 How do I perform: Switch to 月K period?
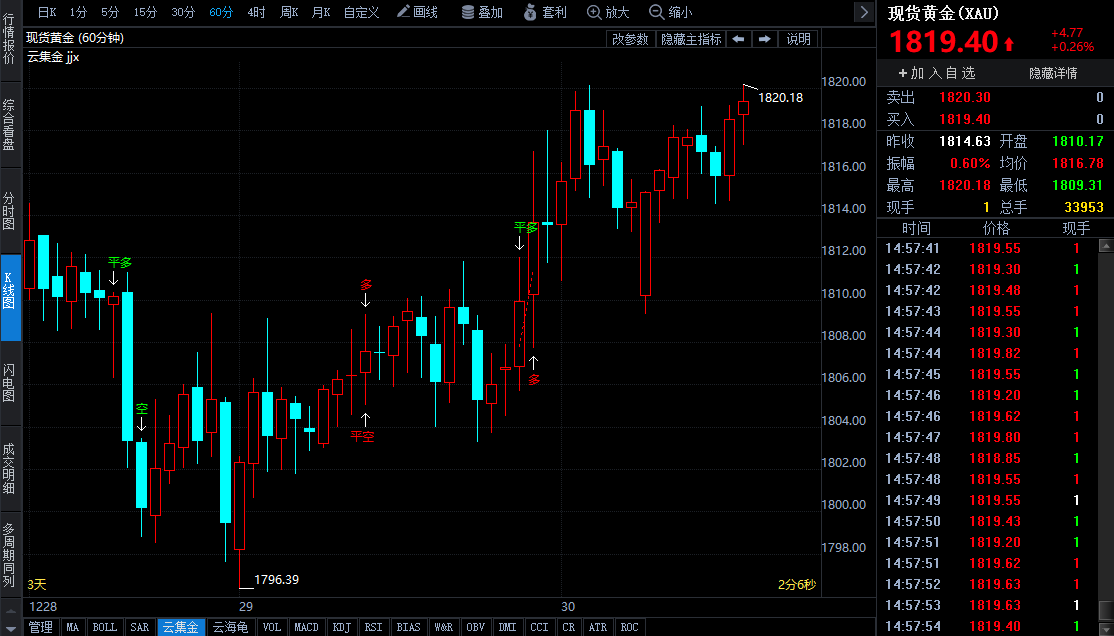point(321,12)
